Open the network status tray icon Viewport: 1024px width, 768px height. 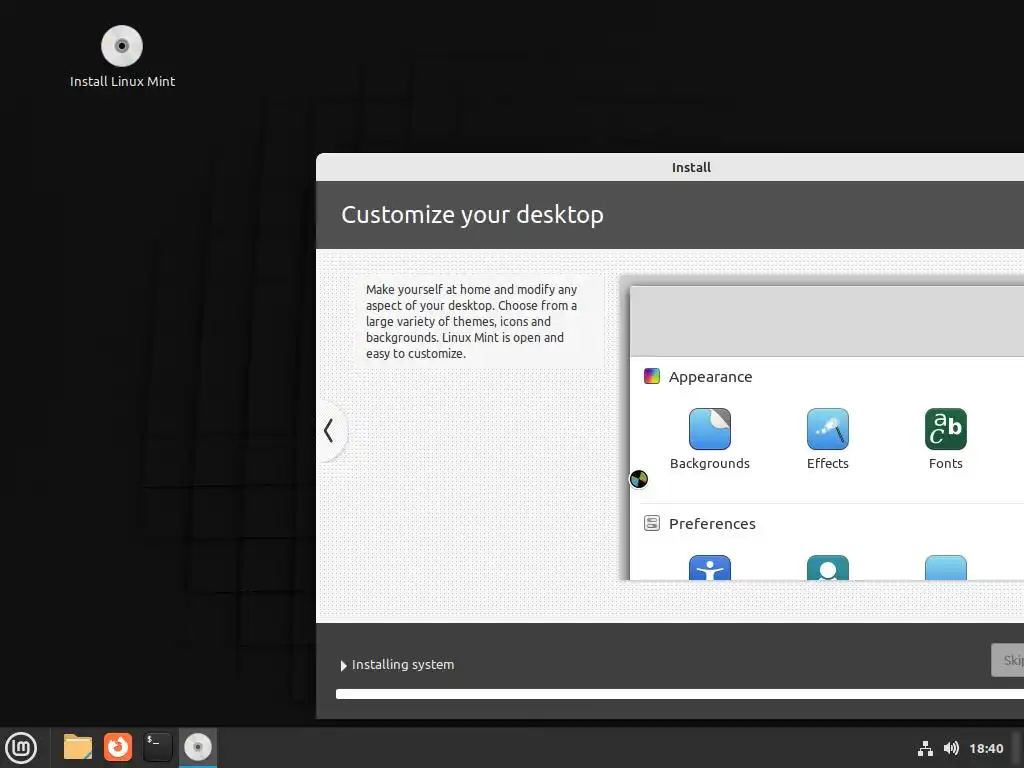pos(925,748)
